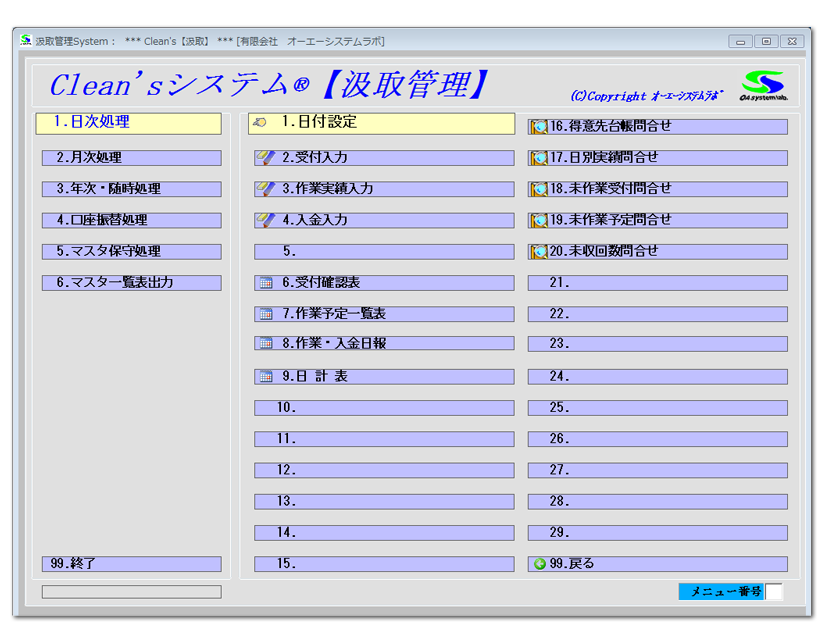Click the empty menu slot 23.

pos(658,344)
